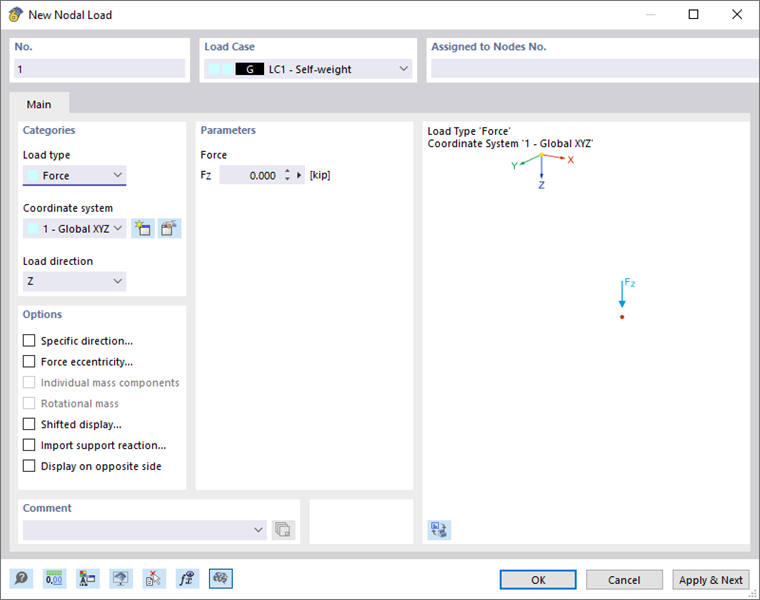Click the black G category badge in Load Case
The width and height of the screenshot is (760, 600).
tap(250, 69)
